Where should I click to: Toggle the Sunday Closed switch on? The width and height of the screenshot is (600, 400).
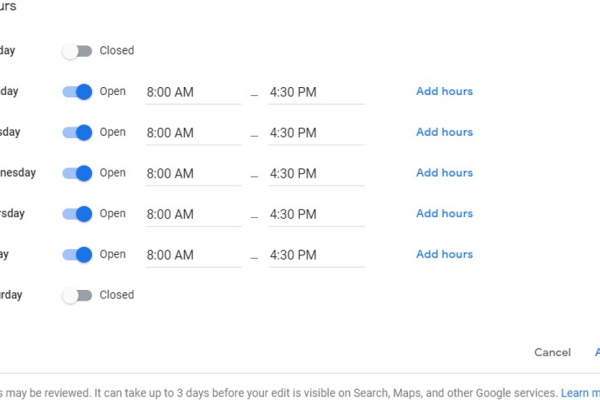[77, 51]
